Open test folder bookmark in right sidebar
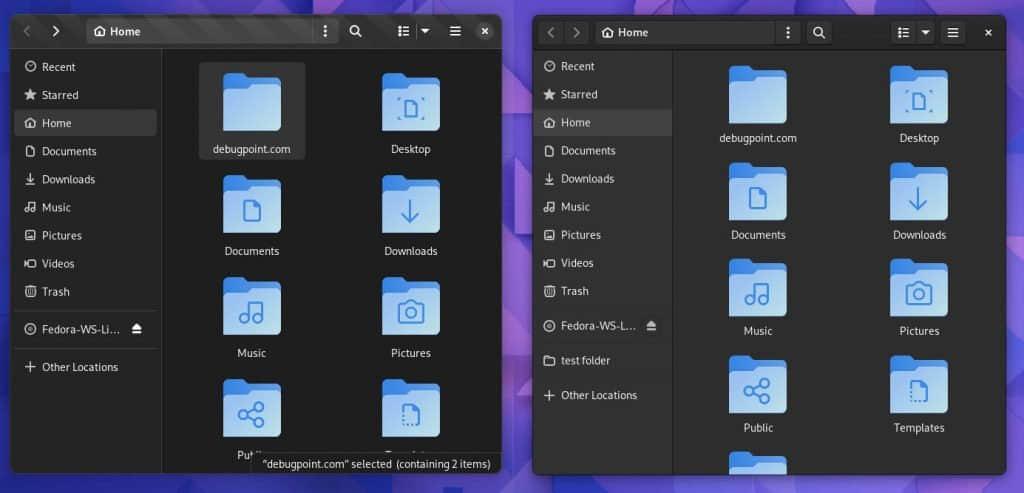This screenshot has height=493, width=1024. (x=585, y=360)
